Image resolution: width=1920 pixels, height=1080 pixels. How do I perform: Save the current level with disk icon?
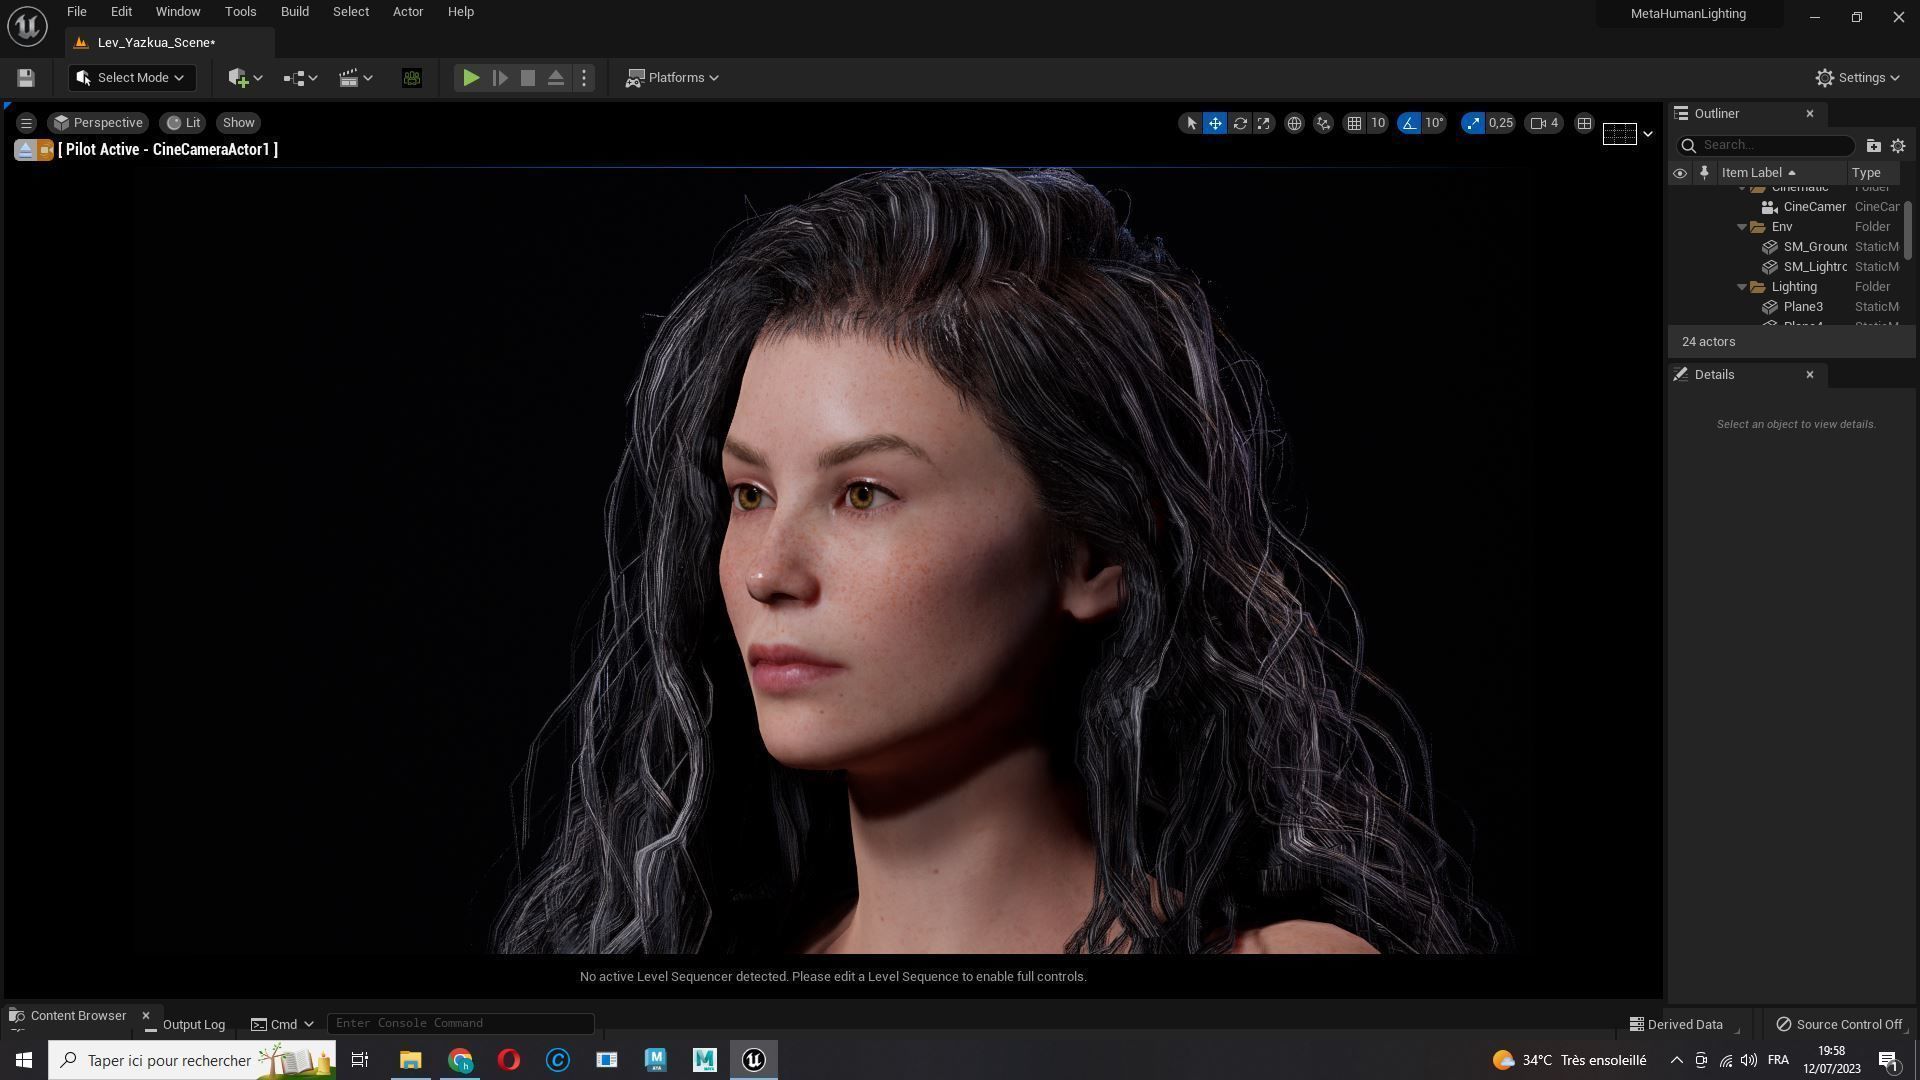point(26,78)
